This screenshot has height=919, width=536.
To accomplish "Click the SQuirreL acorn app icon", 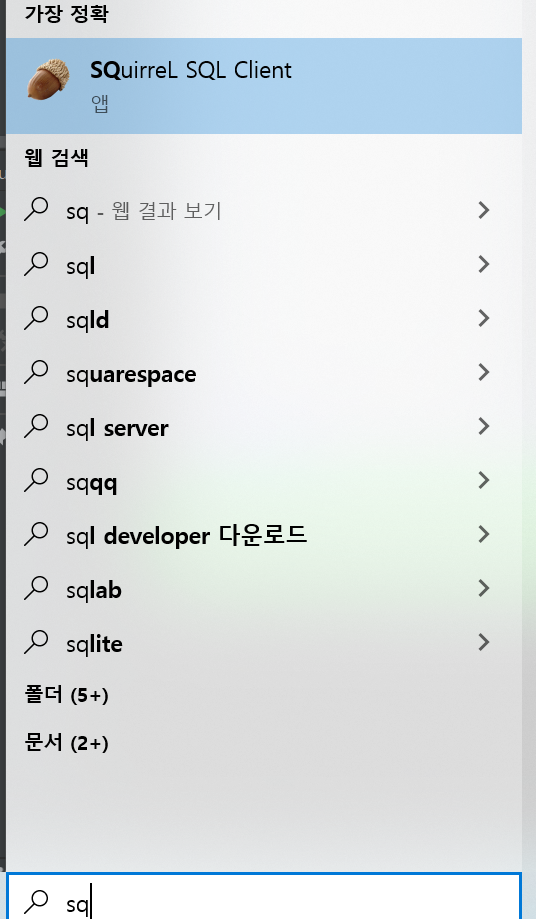I will click(48, 79).
